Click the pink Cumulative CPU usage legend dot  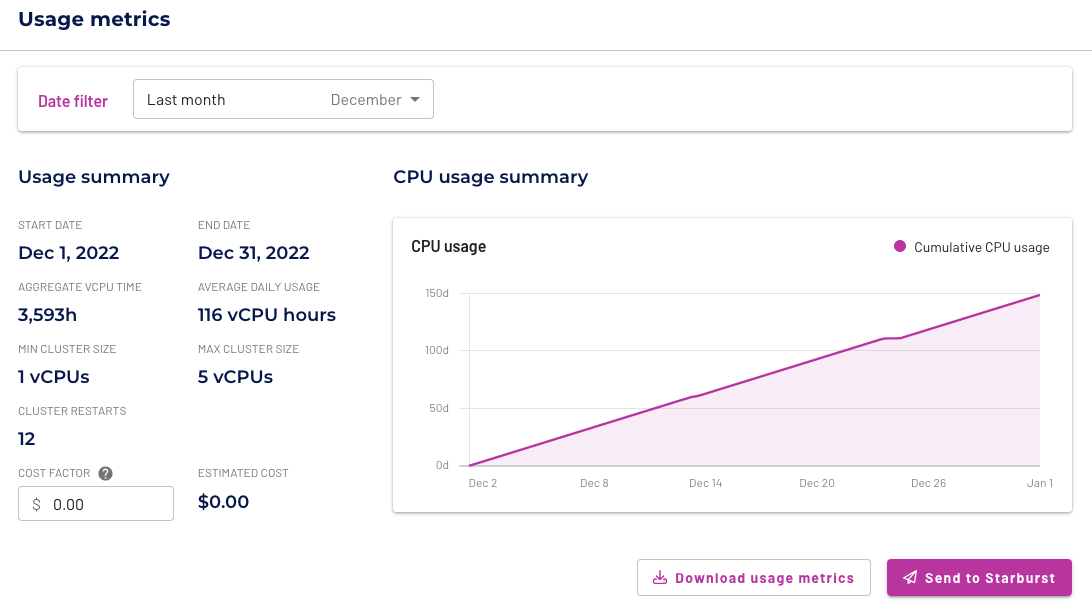click(899, 246)
